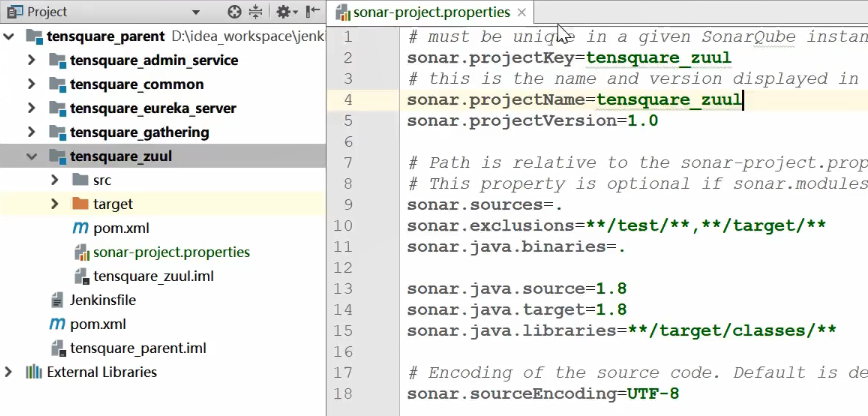Expand the tensquare_admin_service module
The height and width of the screenshot is (416, 868).
click(x=32, y=60)
